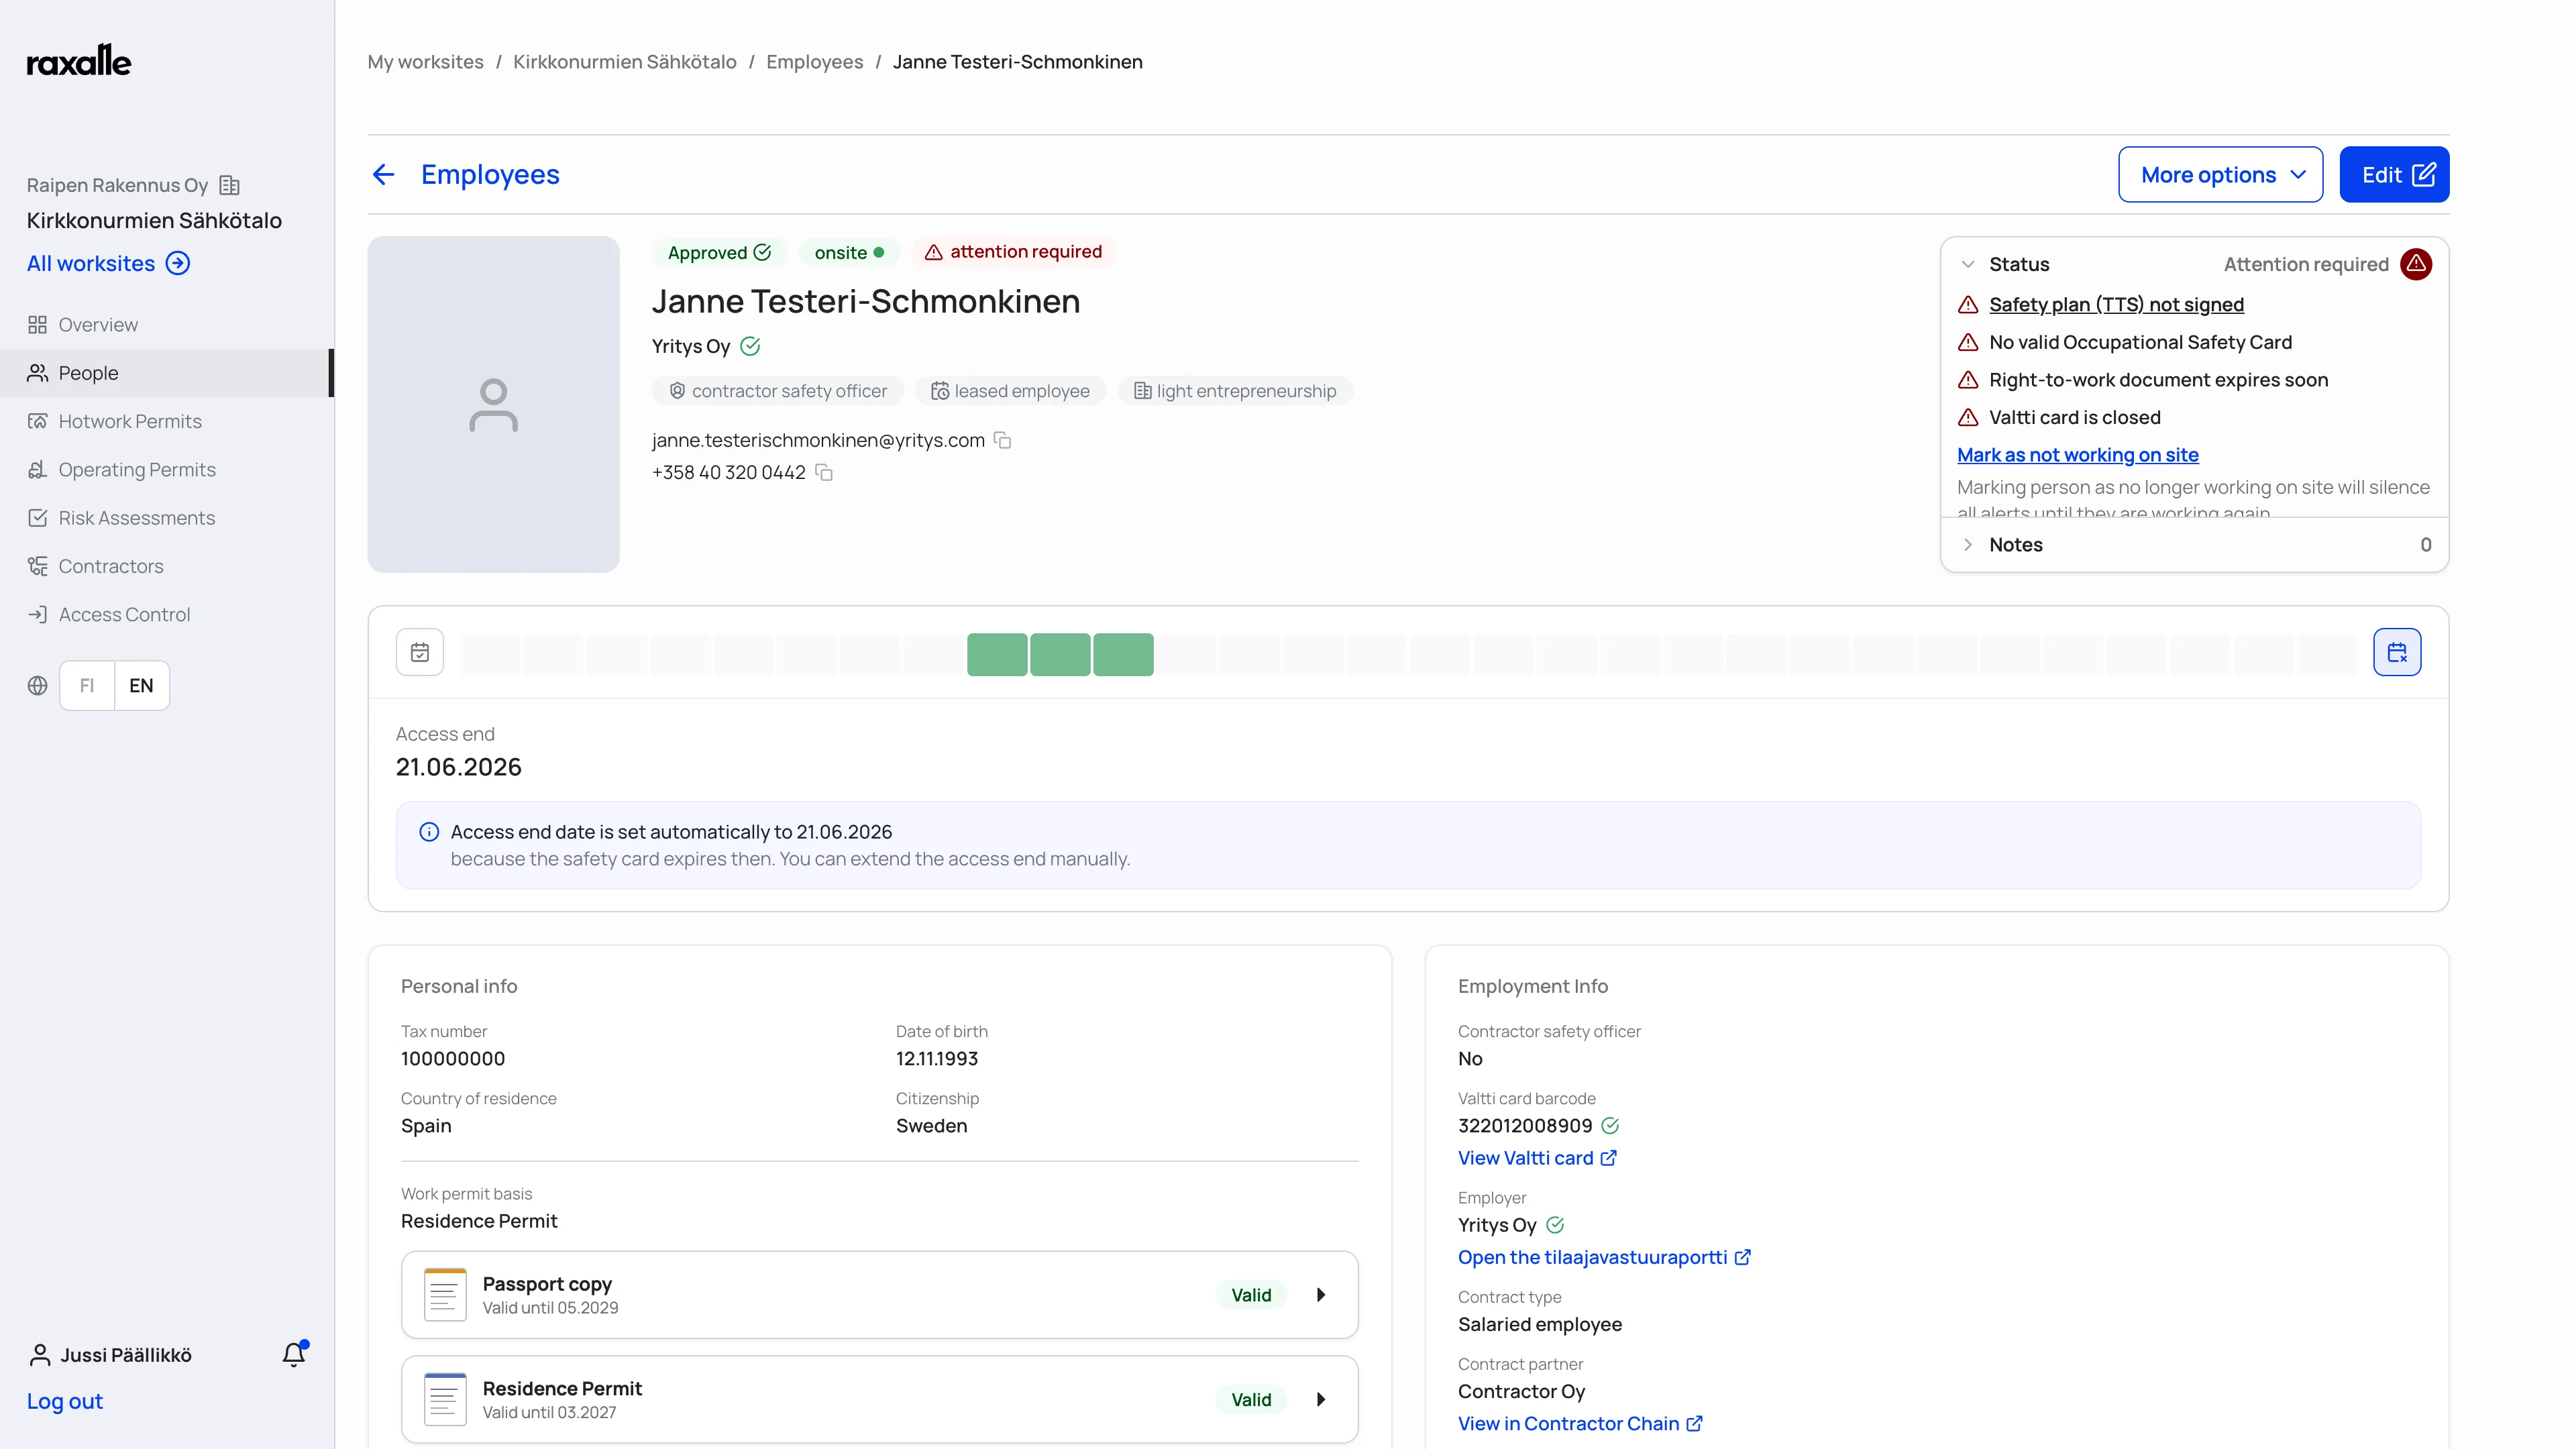Click the globe language icon

[37, 685]
